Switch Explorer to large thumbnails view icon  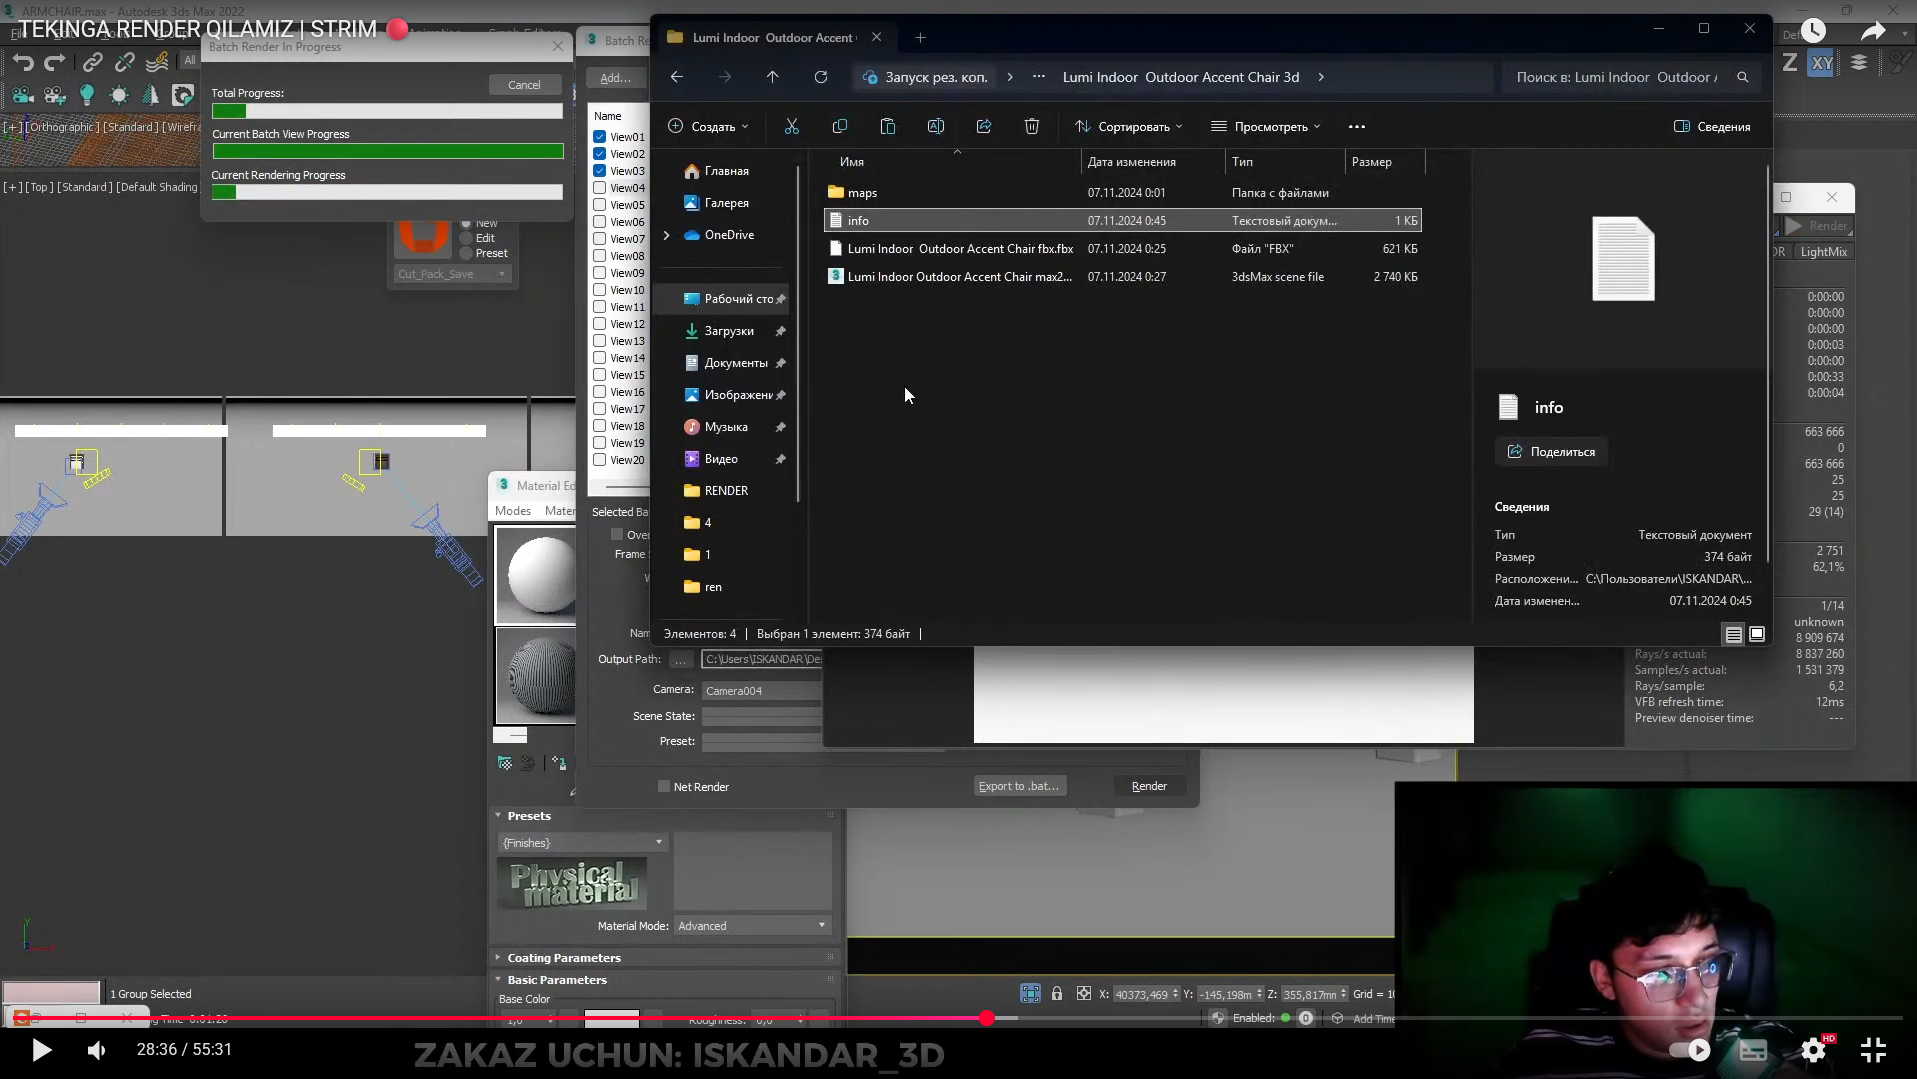pyautogui.click(x=1757, y=634)
